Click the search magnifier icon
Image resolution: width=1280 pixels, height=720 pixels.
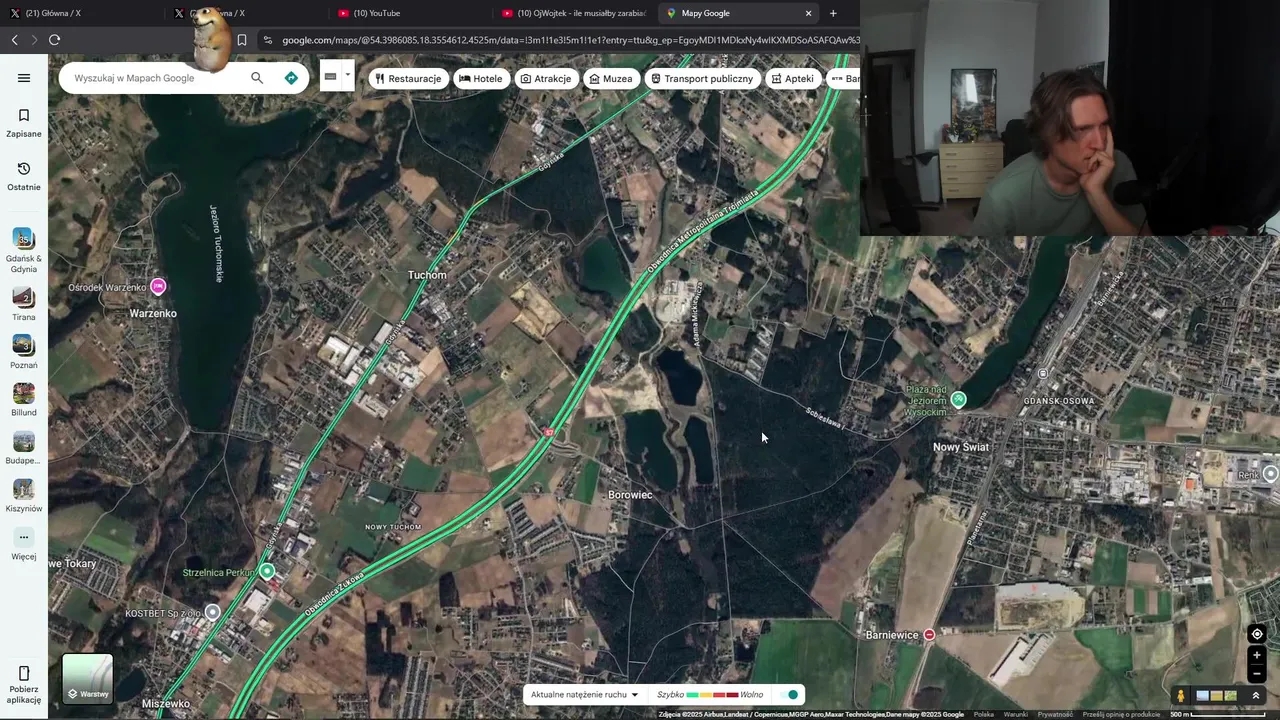coord(257,78)
